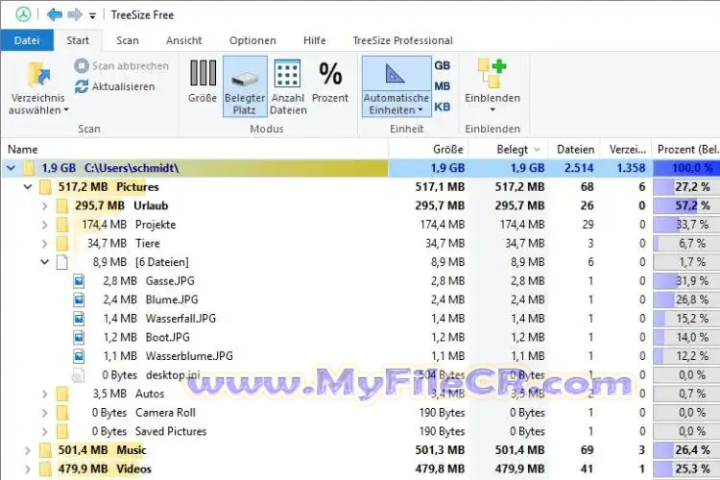Click the Wasserblume.JPG image icon
The width and height of the screenshot is (720, 480).
click(x=79, y=356)
